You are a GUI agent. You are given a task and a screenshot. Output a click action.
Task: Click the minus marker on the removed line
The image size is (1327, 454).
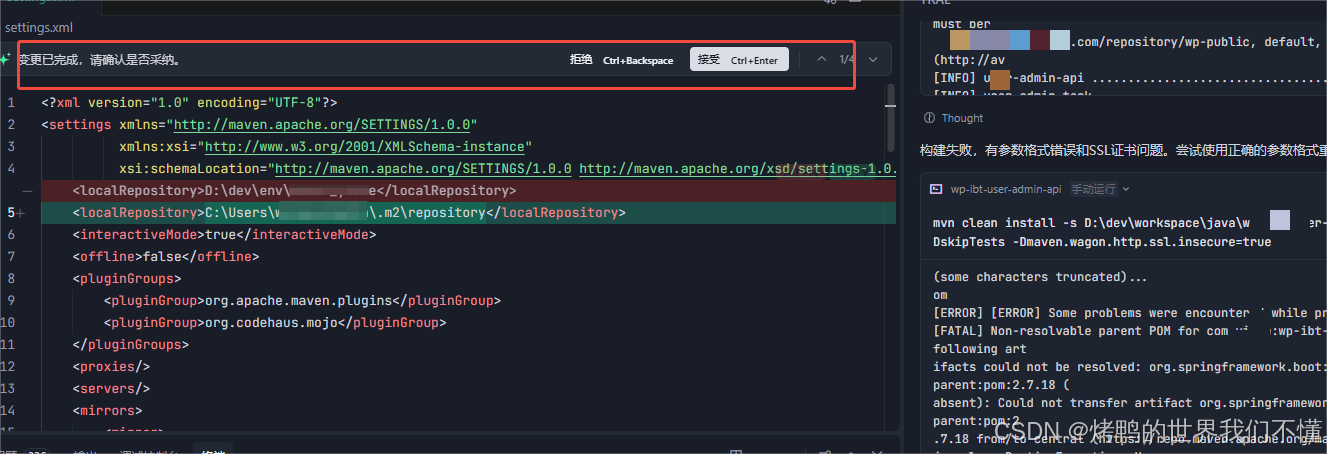[27, 190]
